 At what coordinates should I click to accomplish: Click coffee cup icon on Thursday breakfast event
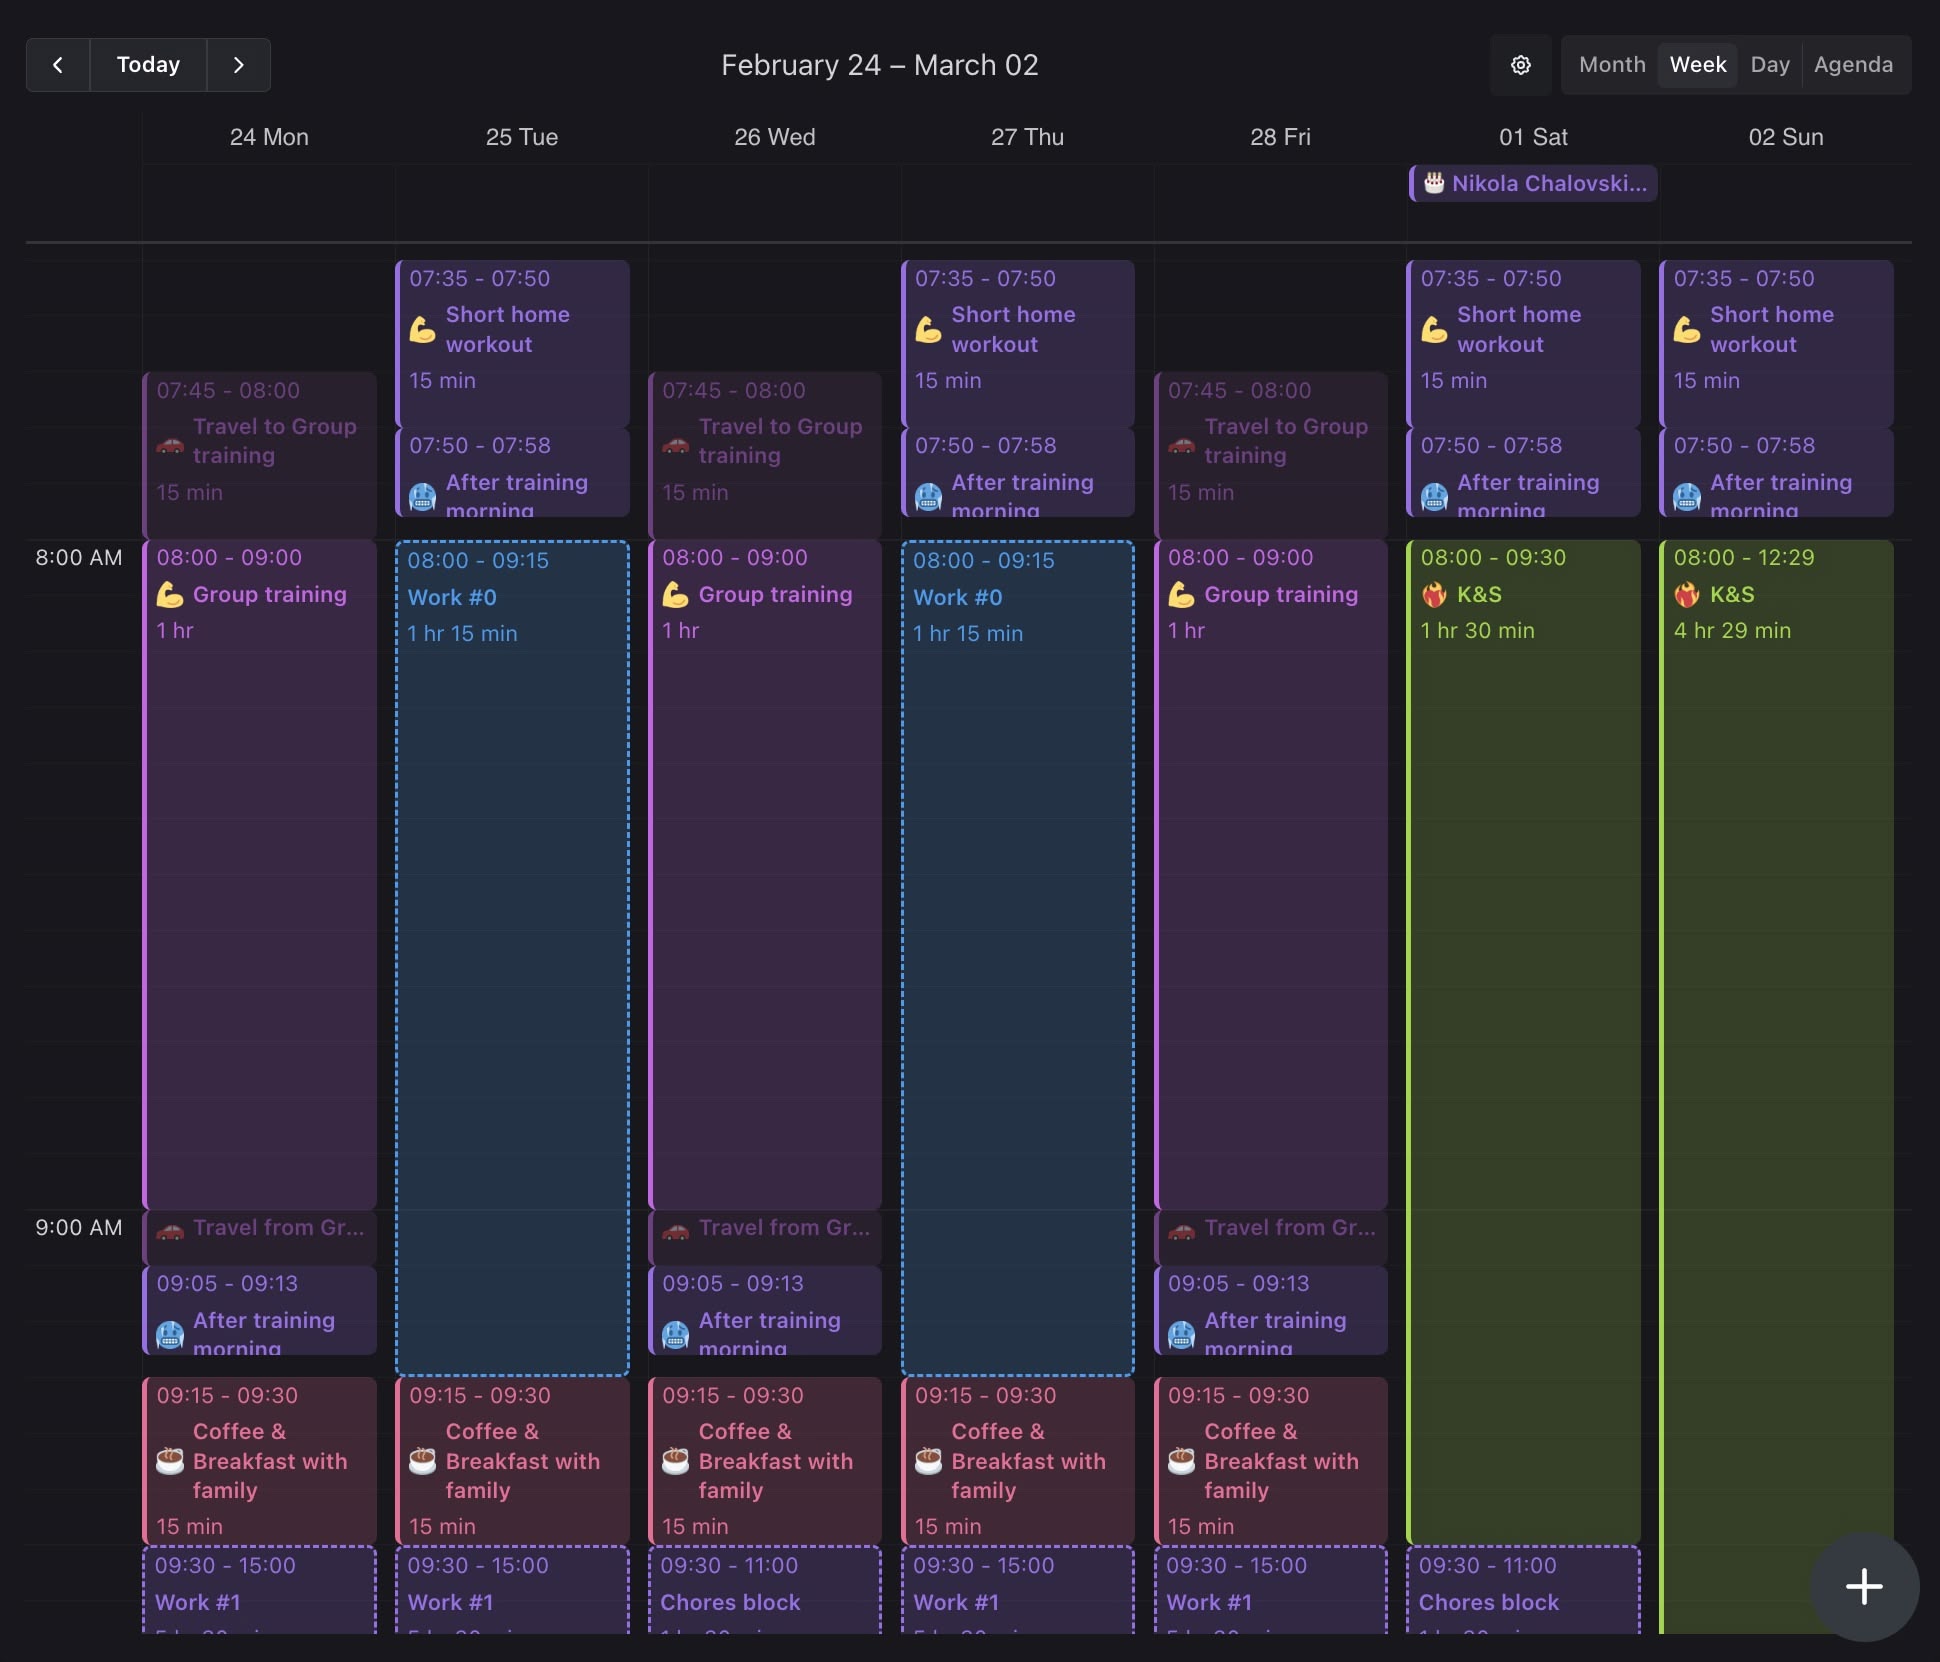tap(928, 1461)
